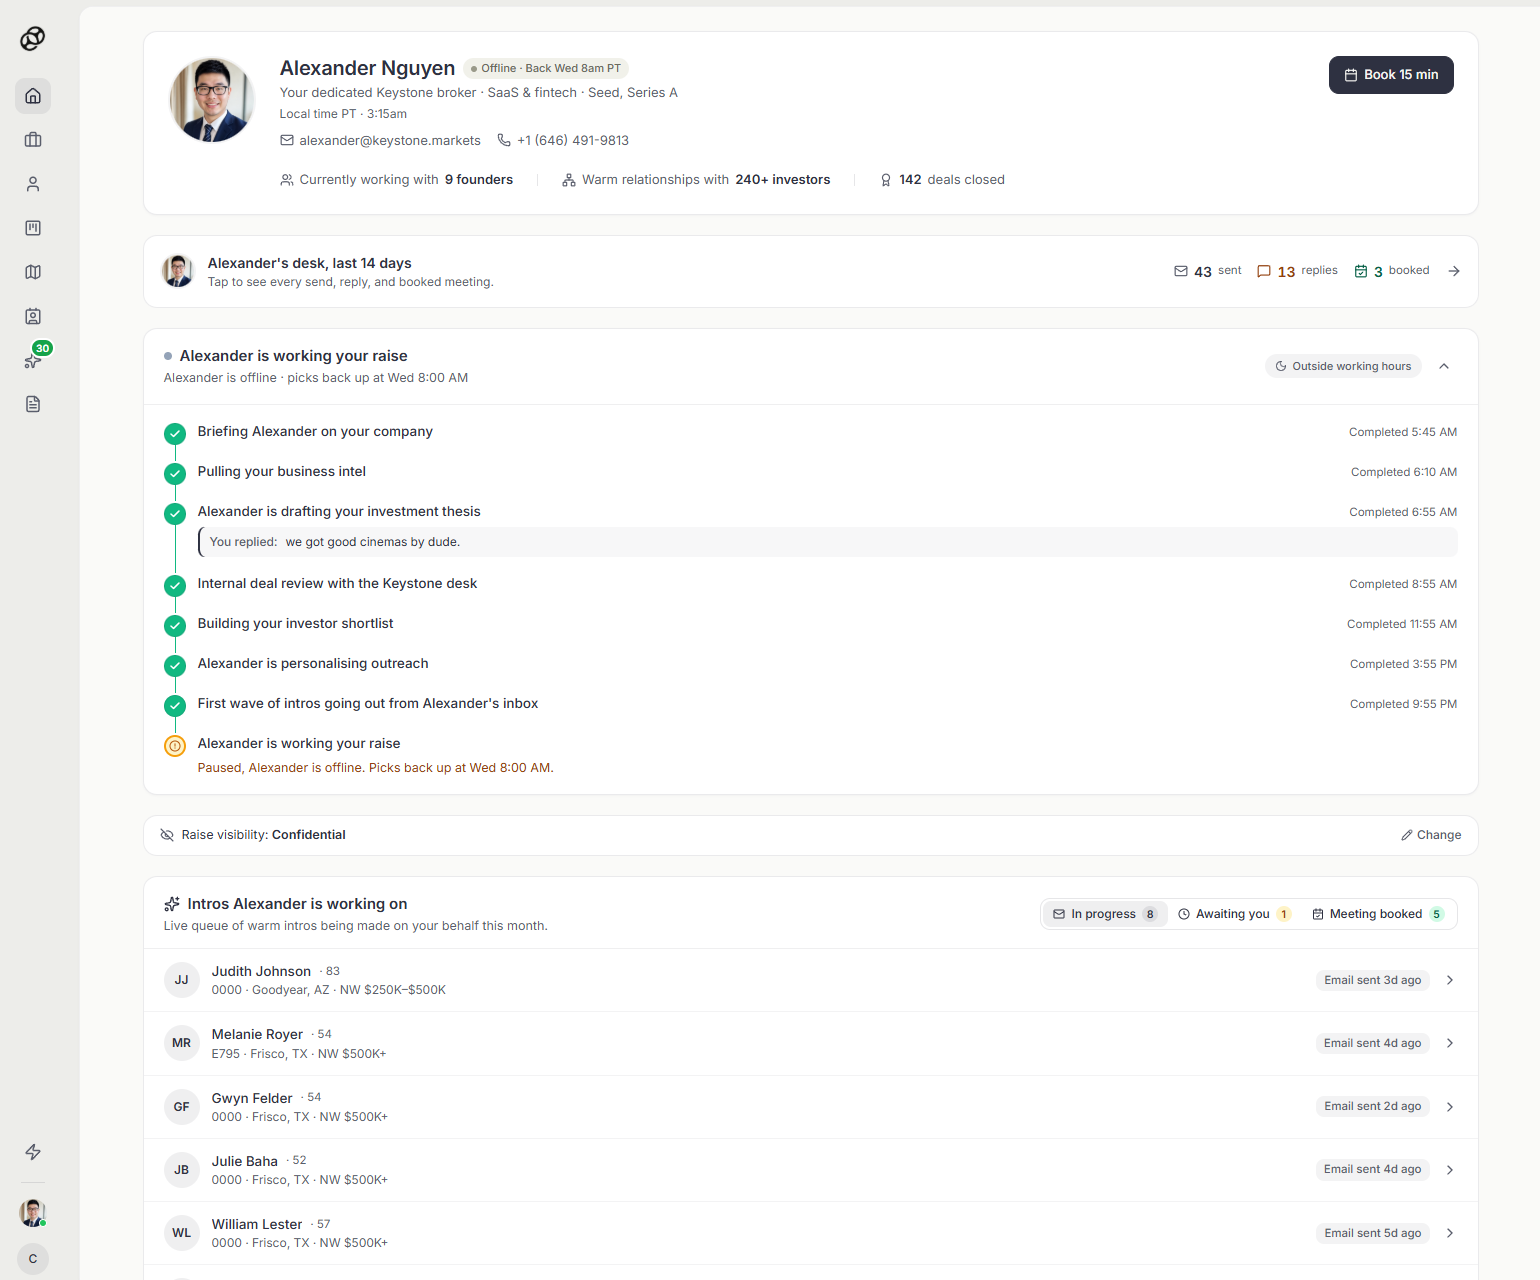Open the document icon in sidebar
The image size is (1540, 1280).
click(33, 404)
